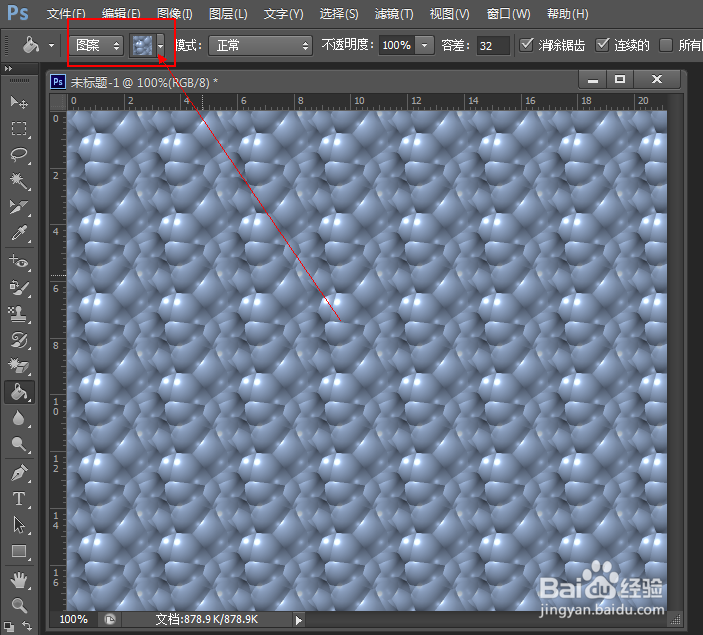The image size is (703, 635).
Task: Select the Magic Wand tool
Action: (19, 181)
